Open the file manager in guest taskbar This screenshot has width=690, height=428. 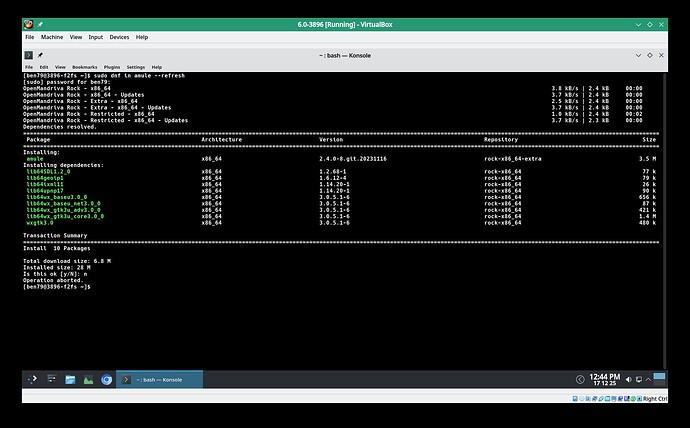[x=70, y=380]
